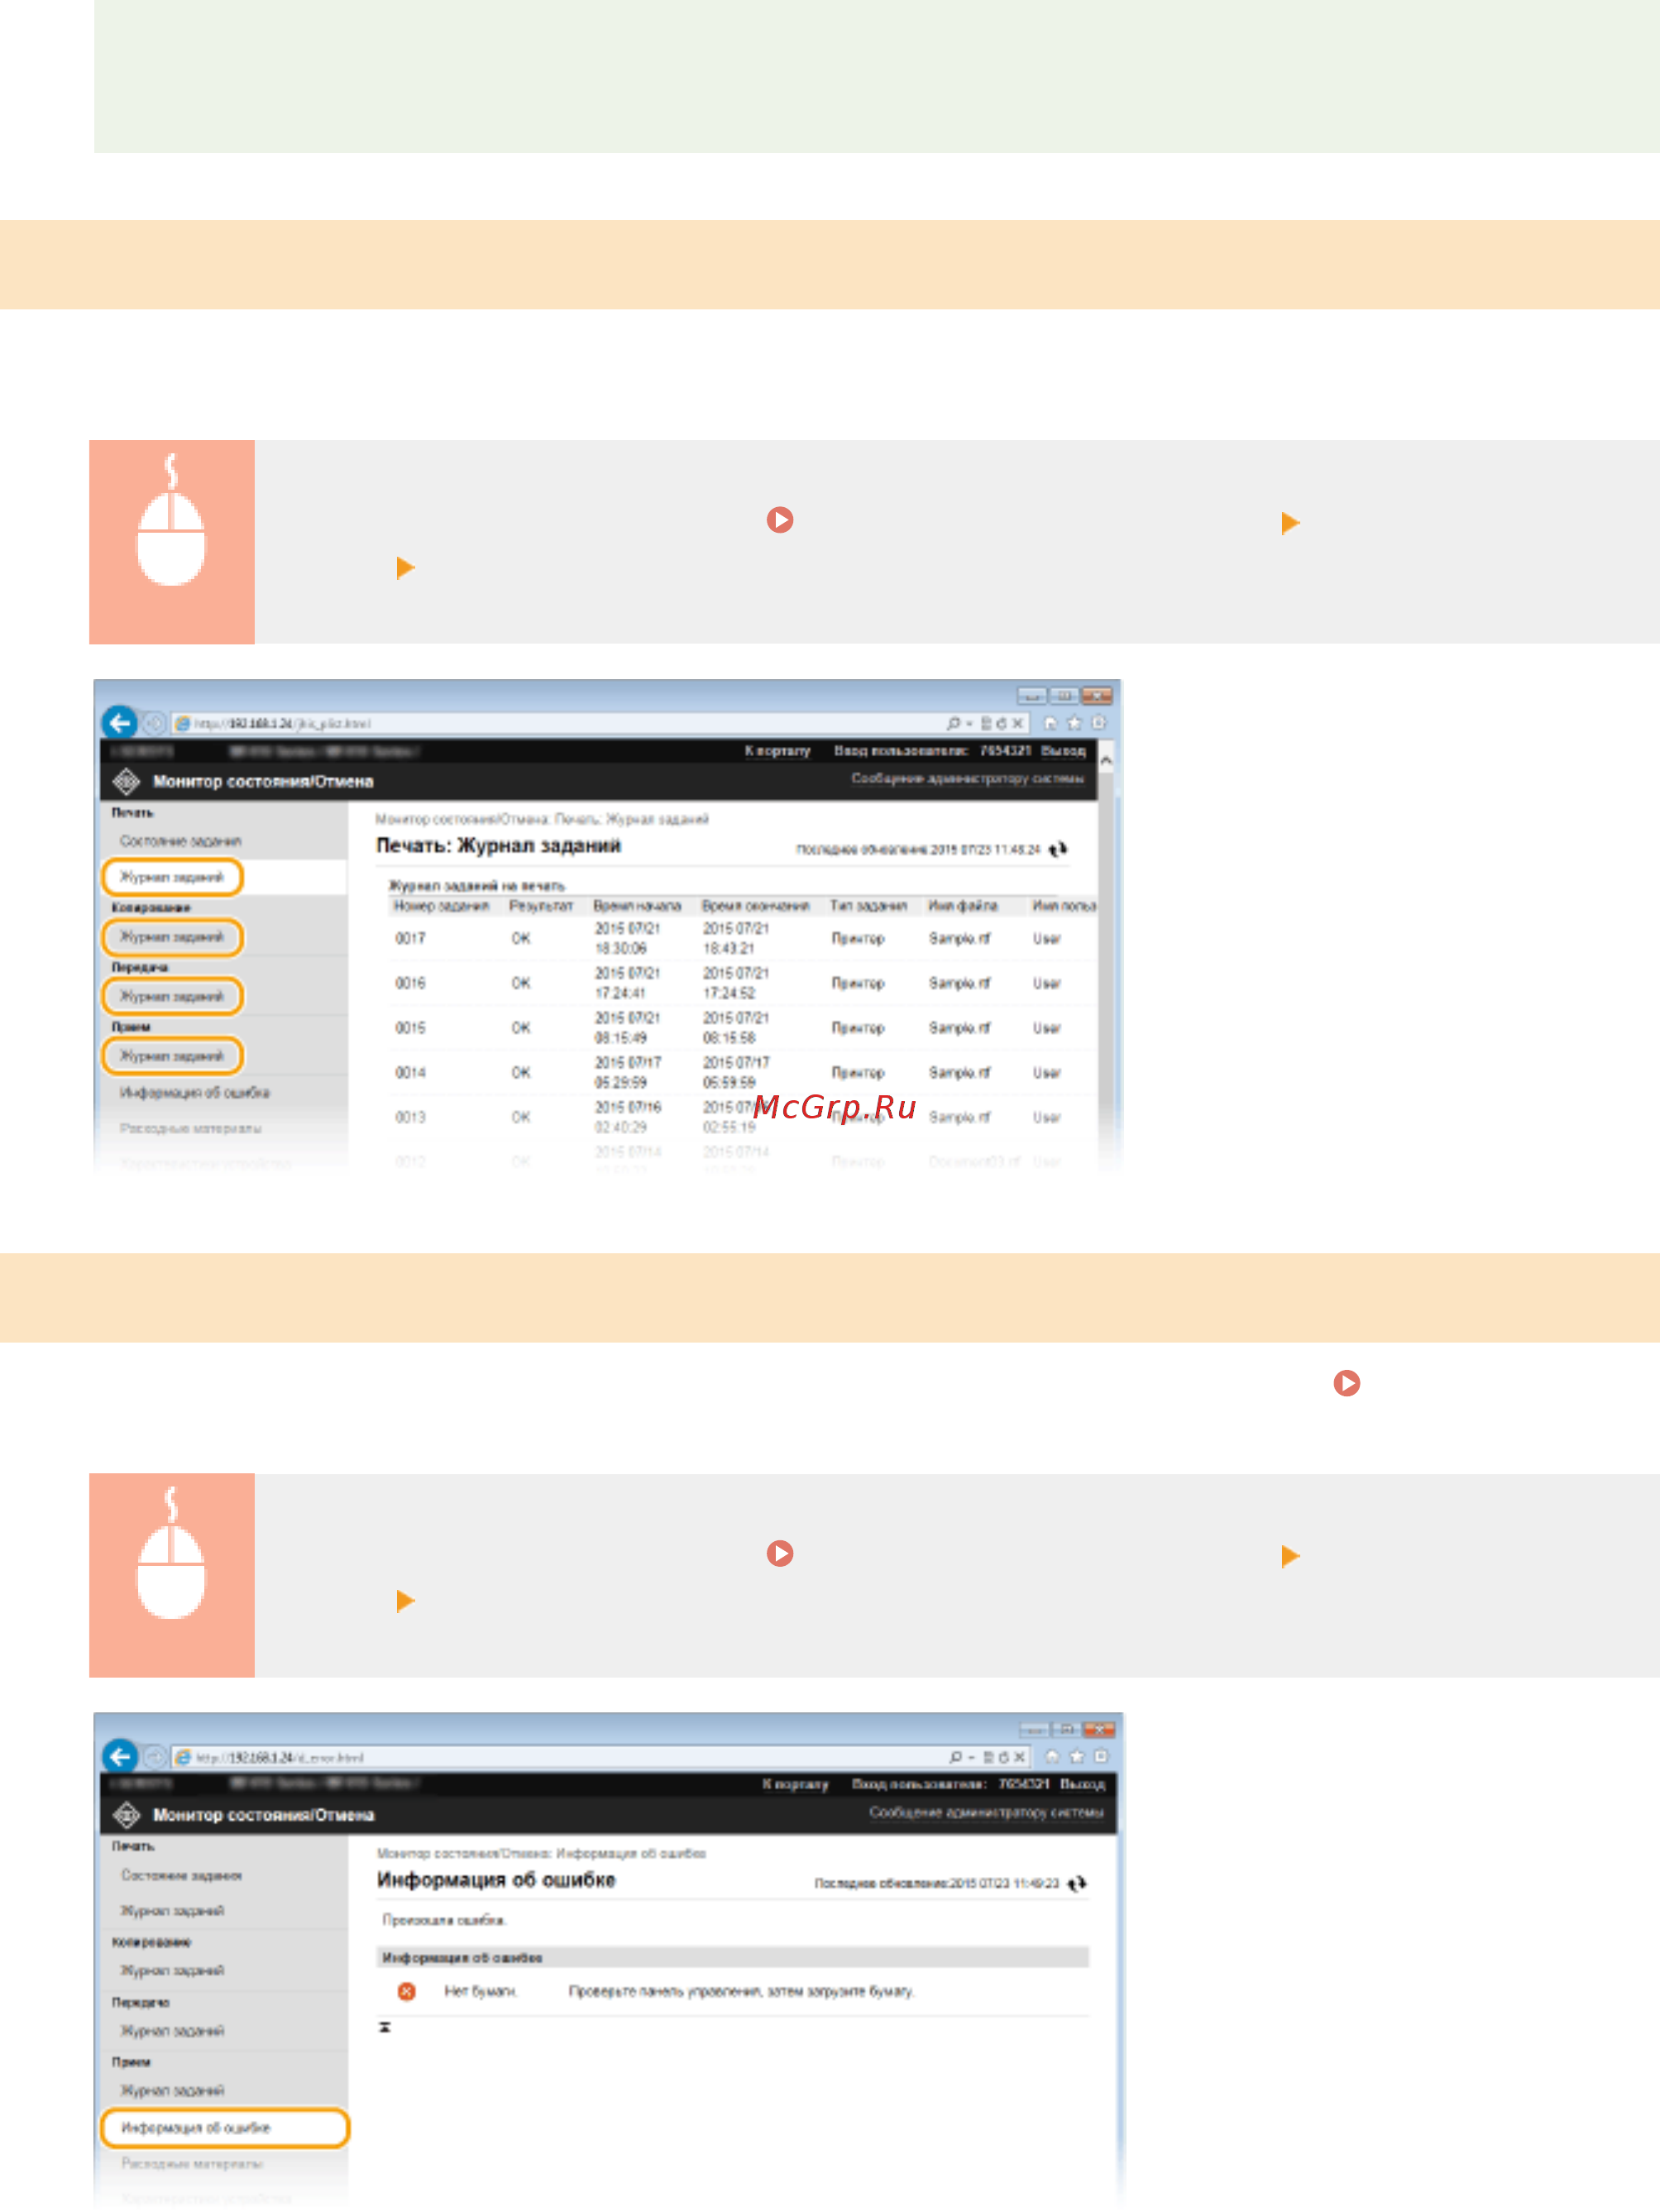Viewport: 1660px width, 2212px height.
Task: Click the 'Нет бумаги.' error message text
Action: [481, 1991]
